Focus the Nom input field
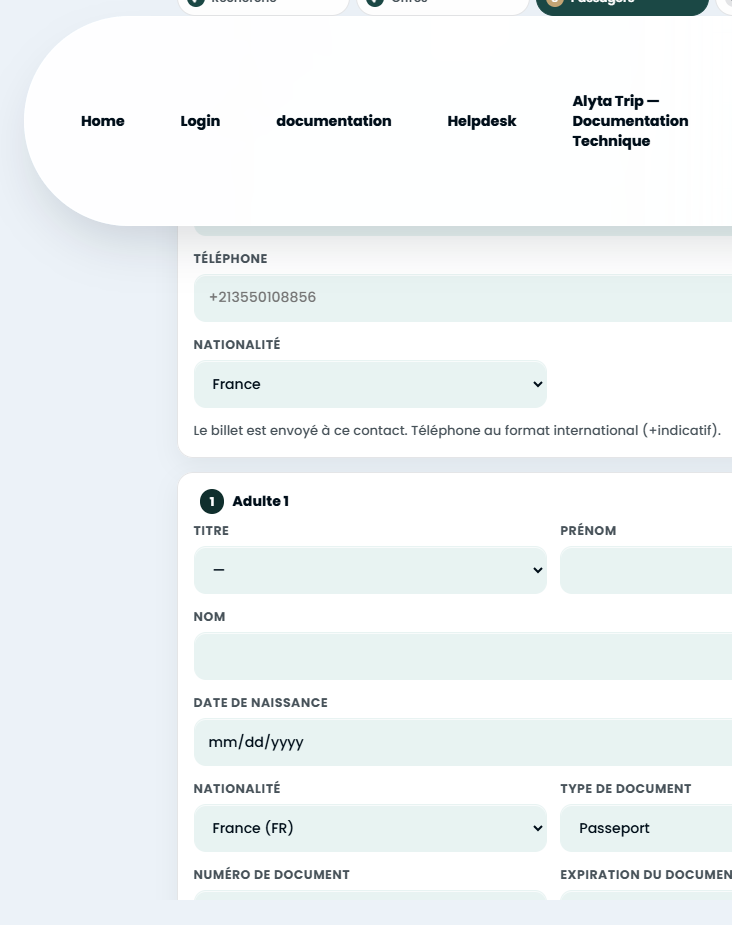Image resolution: width=732 pixels, height=925 pixels. 462,656
